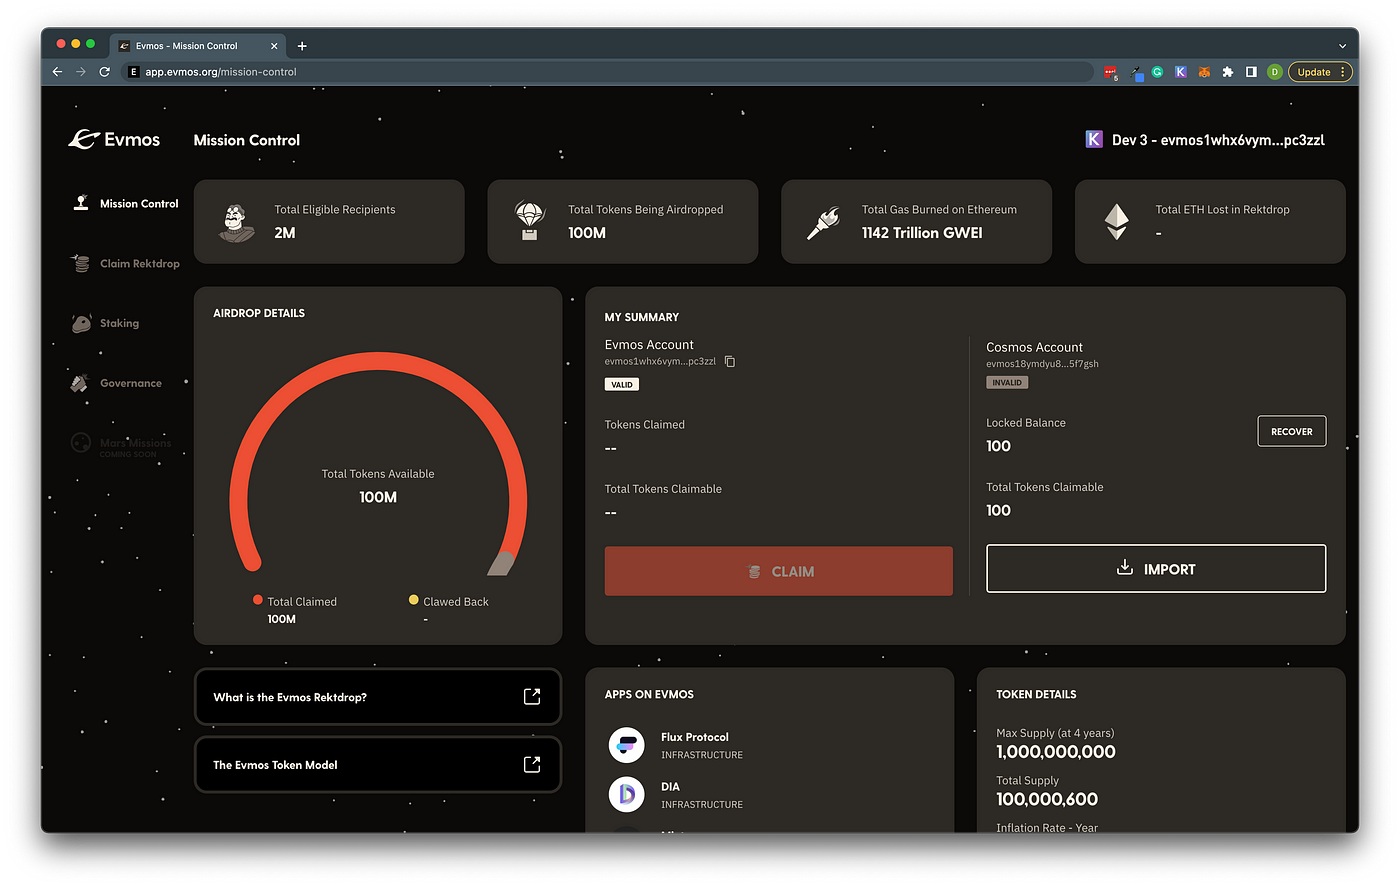Click the DIA logo icon

coord(627,795)
